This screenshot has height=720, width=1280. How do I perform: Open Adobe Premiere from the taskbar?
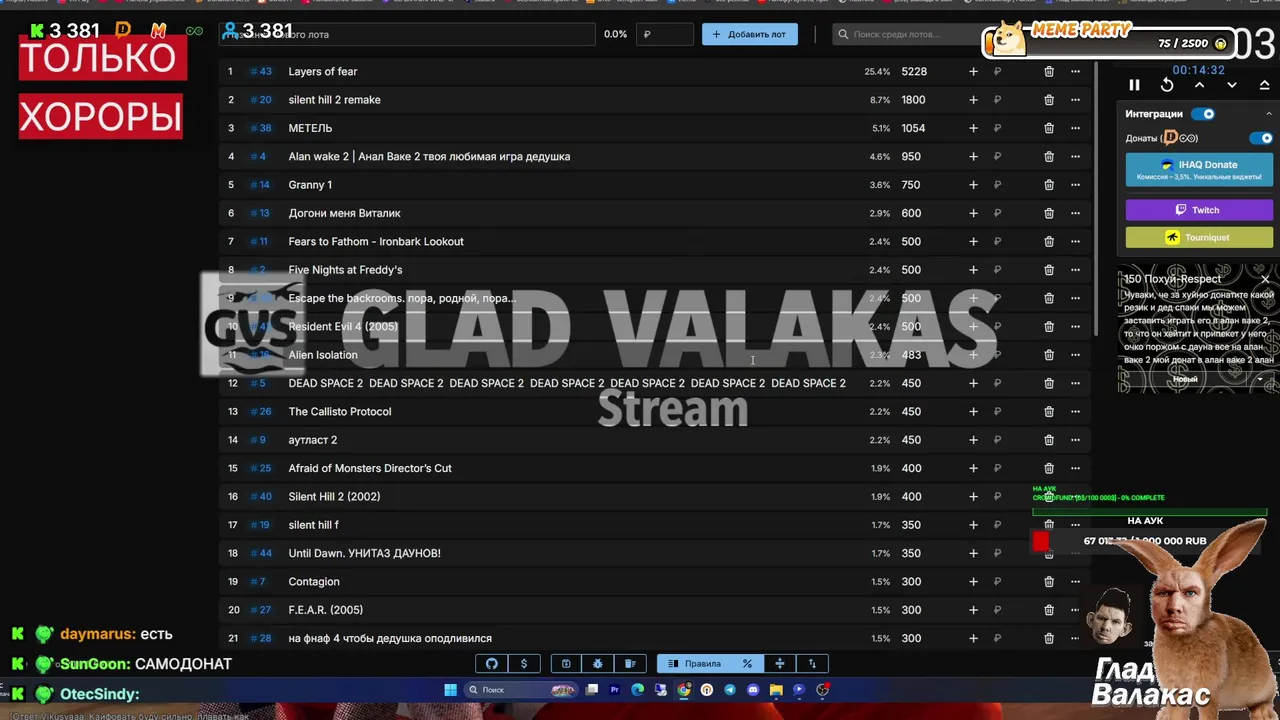[614, 689]
